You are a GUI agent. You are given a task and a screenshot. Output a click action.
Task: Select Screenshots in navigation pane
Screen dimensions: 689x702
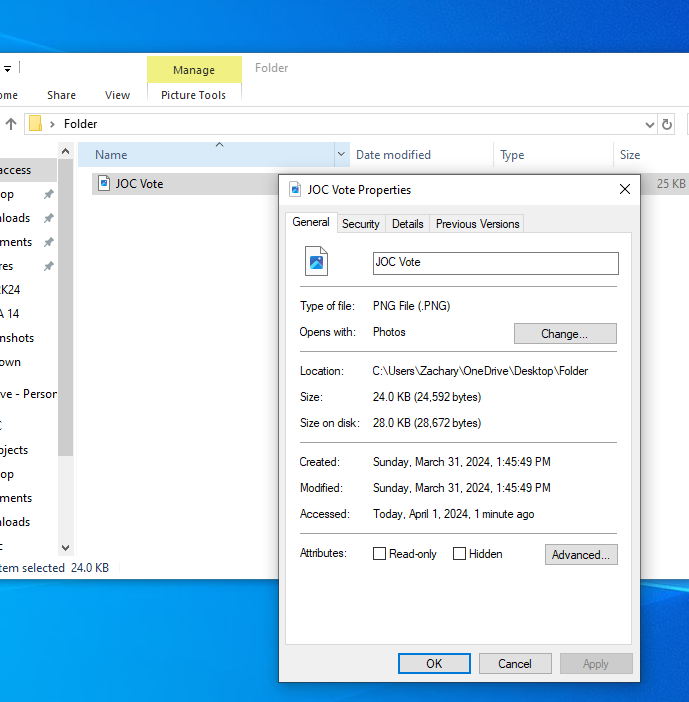(28, 338)
